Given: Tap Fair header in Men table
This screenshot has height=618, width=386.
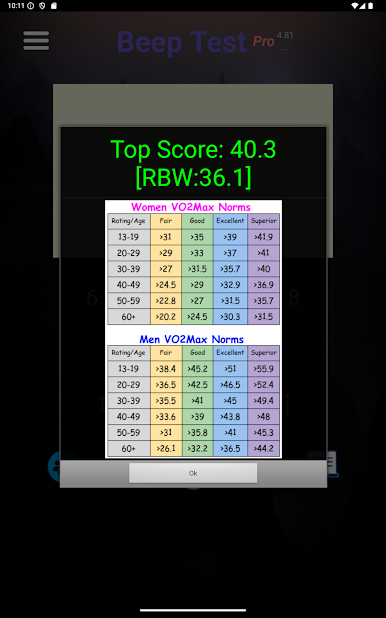Looking at the screenshot, I should 166,352.
